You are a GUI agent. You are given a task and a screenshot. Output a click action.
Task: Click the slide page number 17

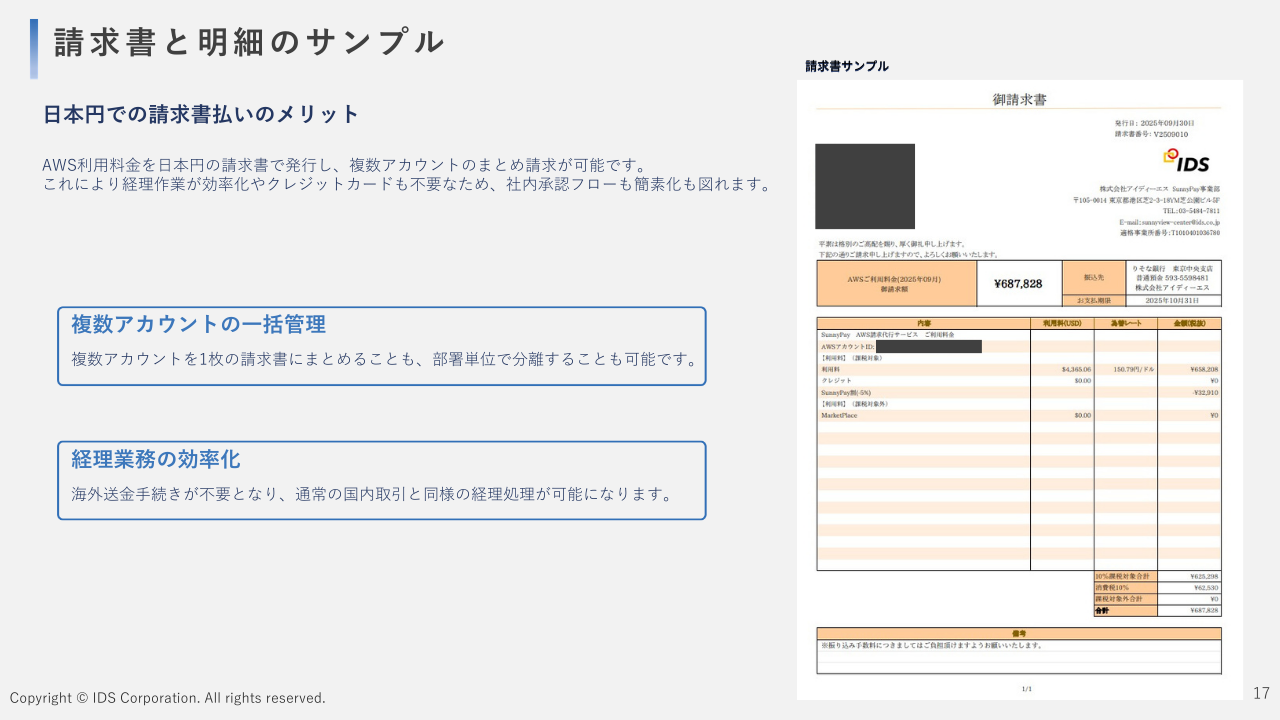pos(1259,691)
